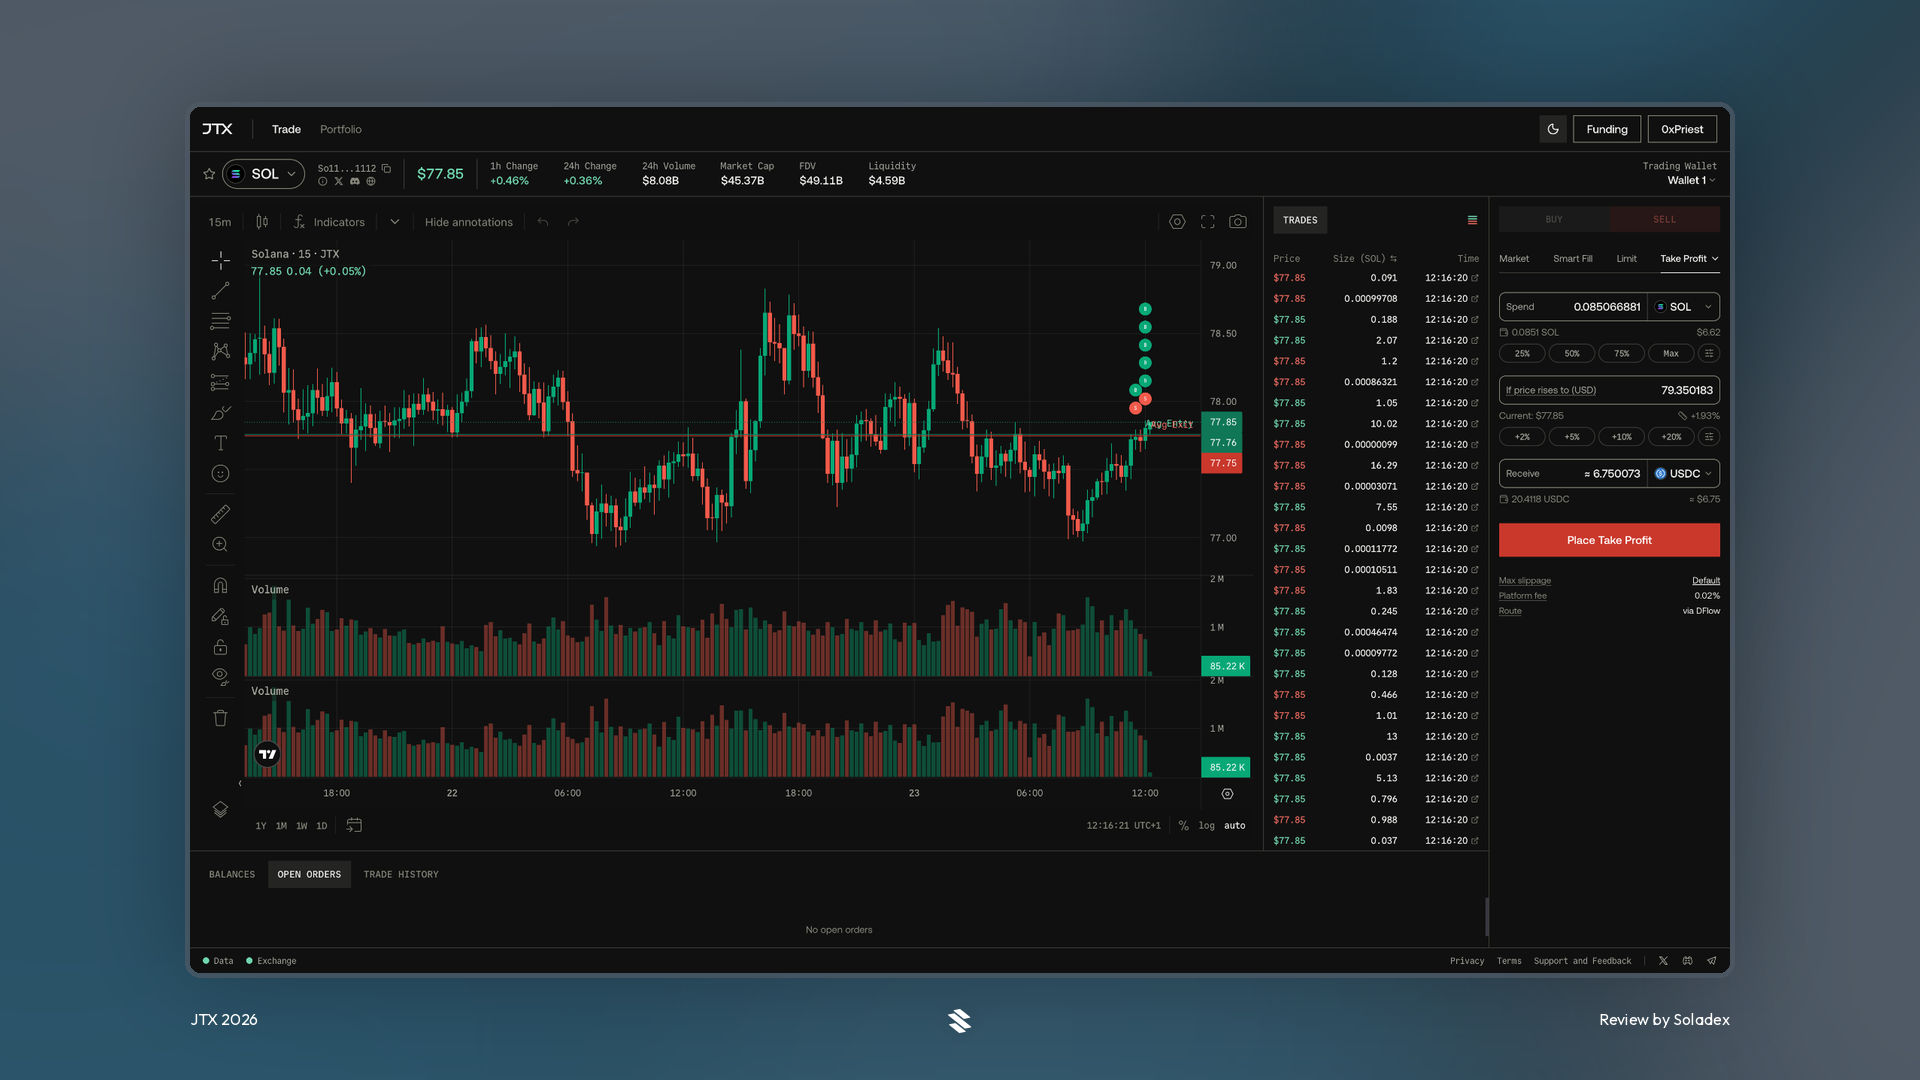Open the go-to-date calendar icon
The image size is (1920, 1080).
(x=354, y=825)
